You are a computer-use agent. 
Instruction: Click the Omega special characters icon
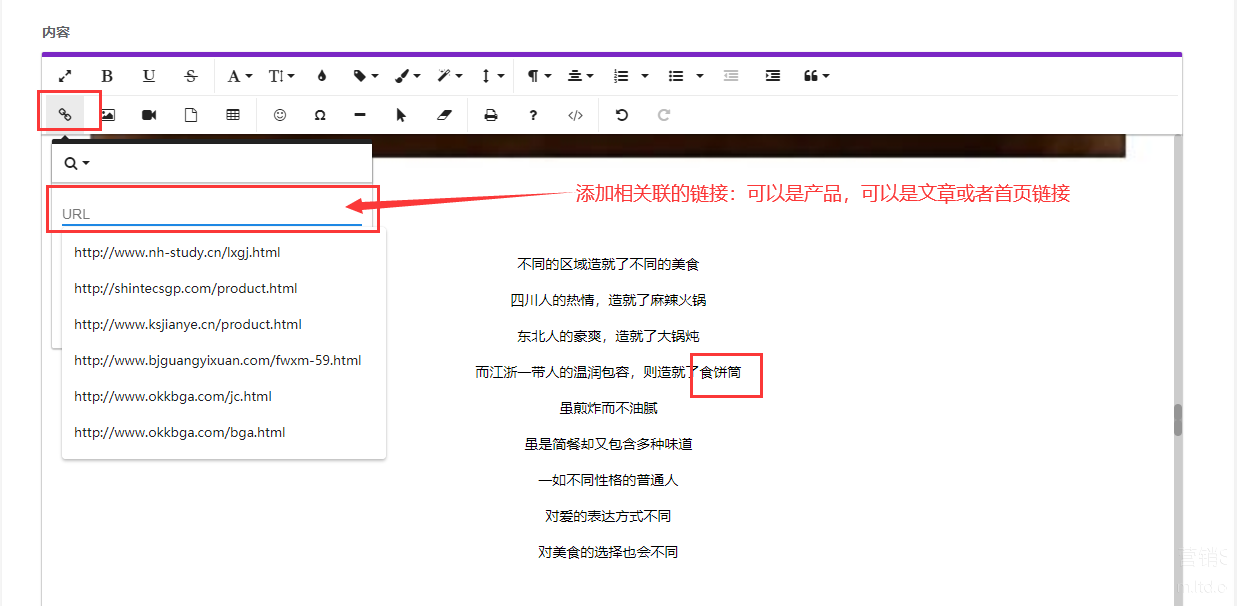point(320,115)
